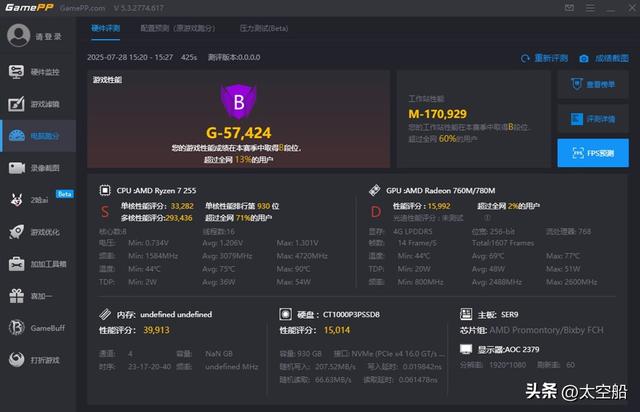Screen dimensions: 640x412
Task: Click the CPU chip icon
Action: 105,190
